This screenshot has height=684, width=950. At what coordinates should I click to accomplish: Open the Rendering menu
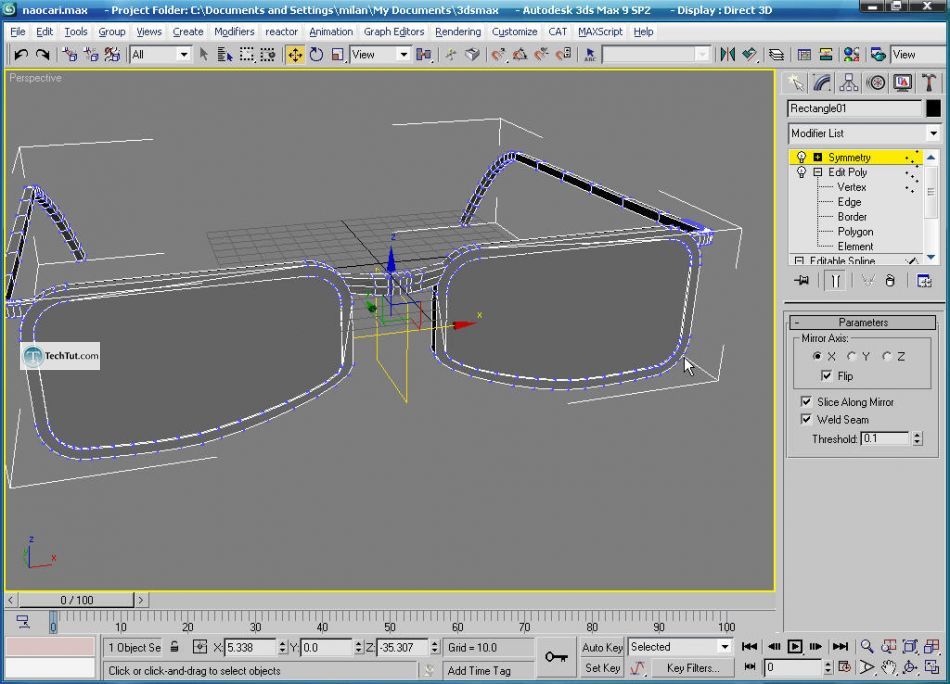(458, 32)
